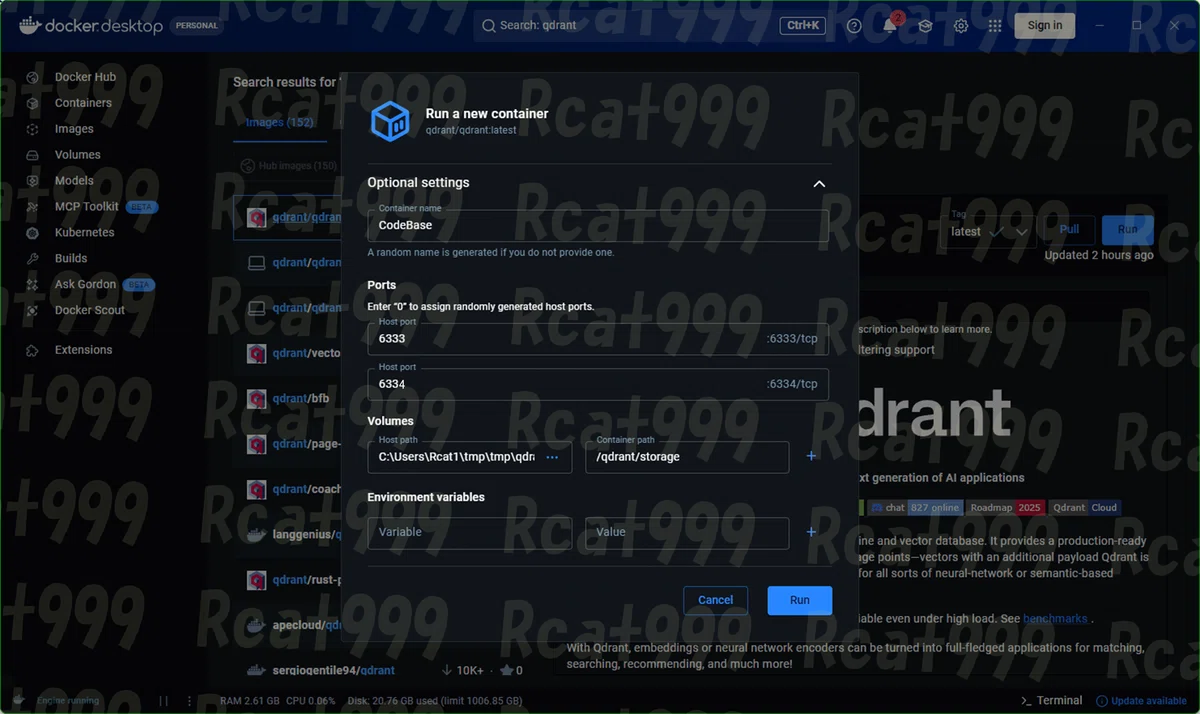1200x714 pixels.
Task: Click the environment Value field
Action: (687, 532)
